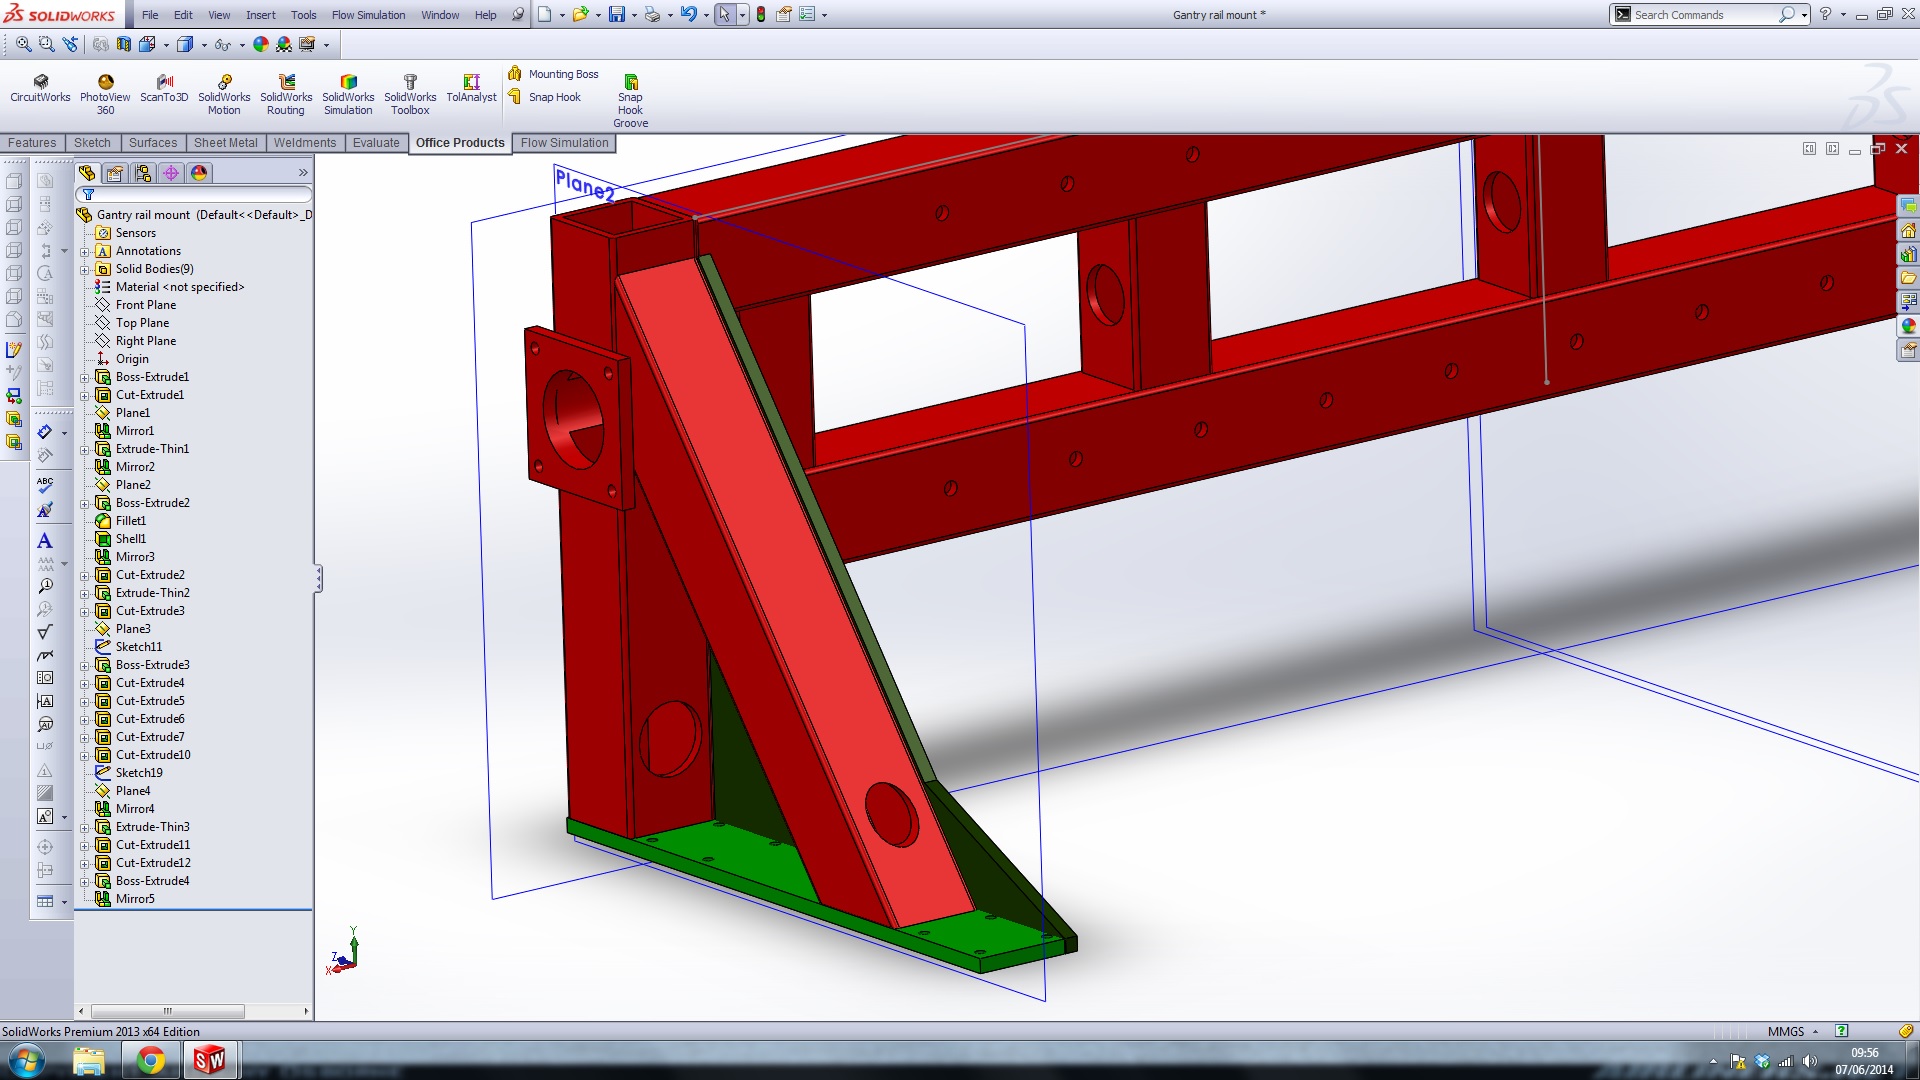Switch to the Weldments tab

click(x=304, y=143)
